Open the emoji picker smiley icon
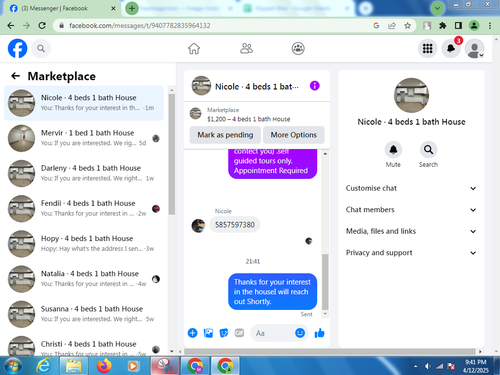Viewport: 500px width, 375px height. tap(300, 333)
